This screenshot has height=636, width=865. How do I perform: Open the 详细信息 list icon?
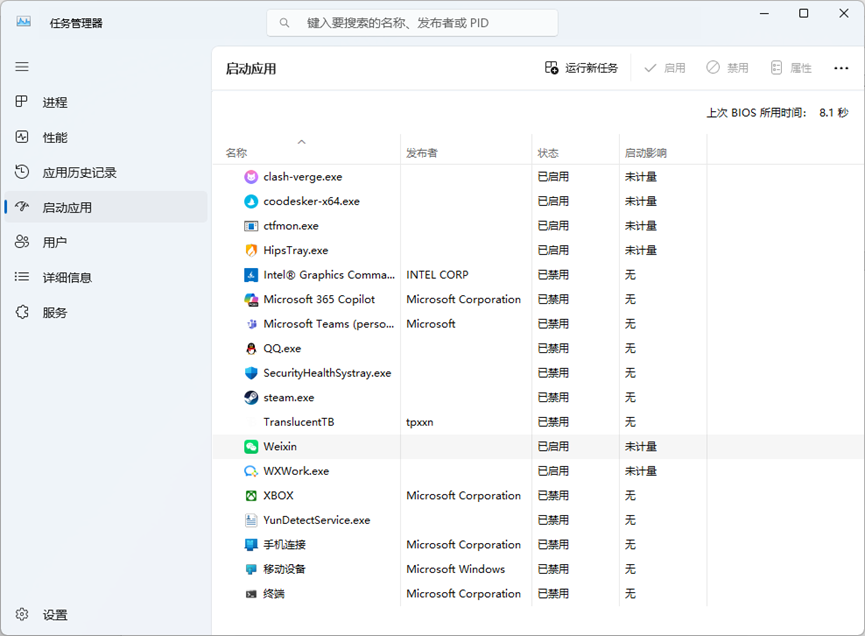click(x=22, y=276)
